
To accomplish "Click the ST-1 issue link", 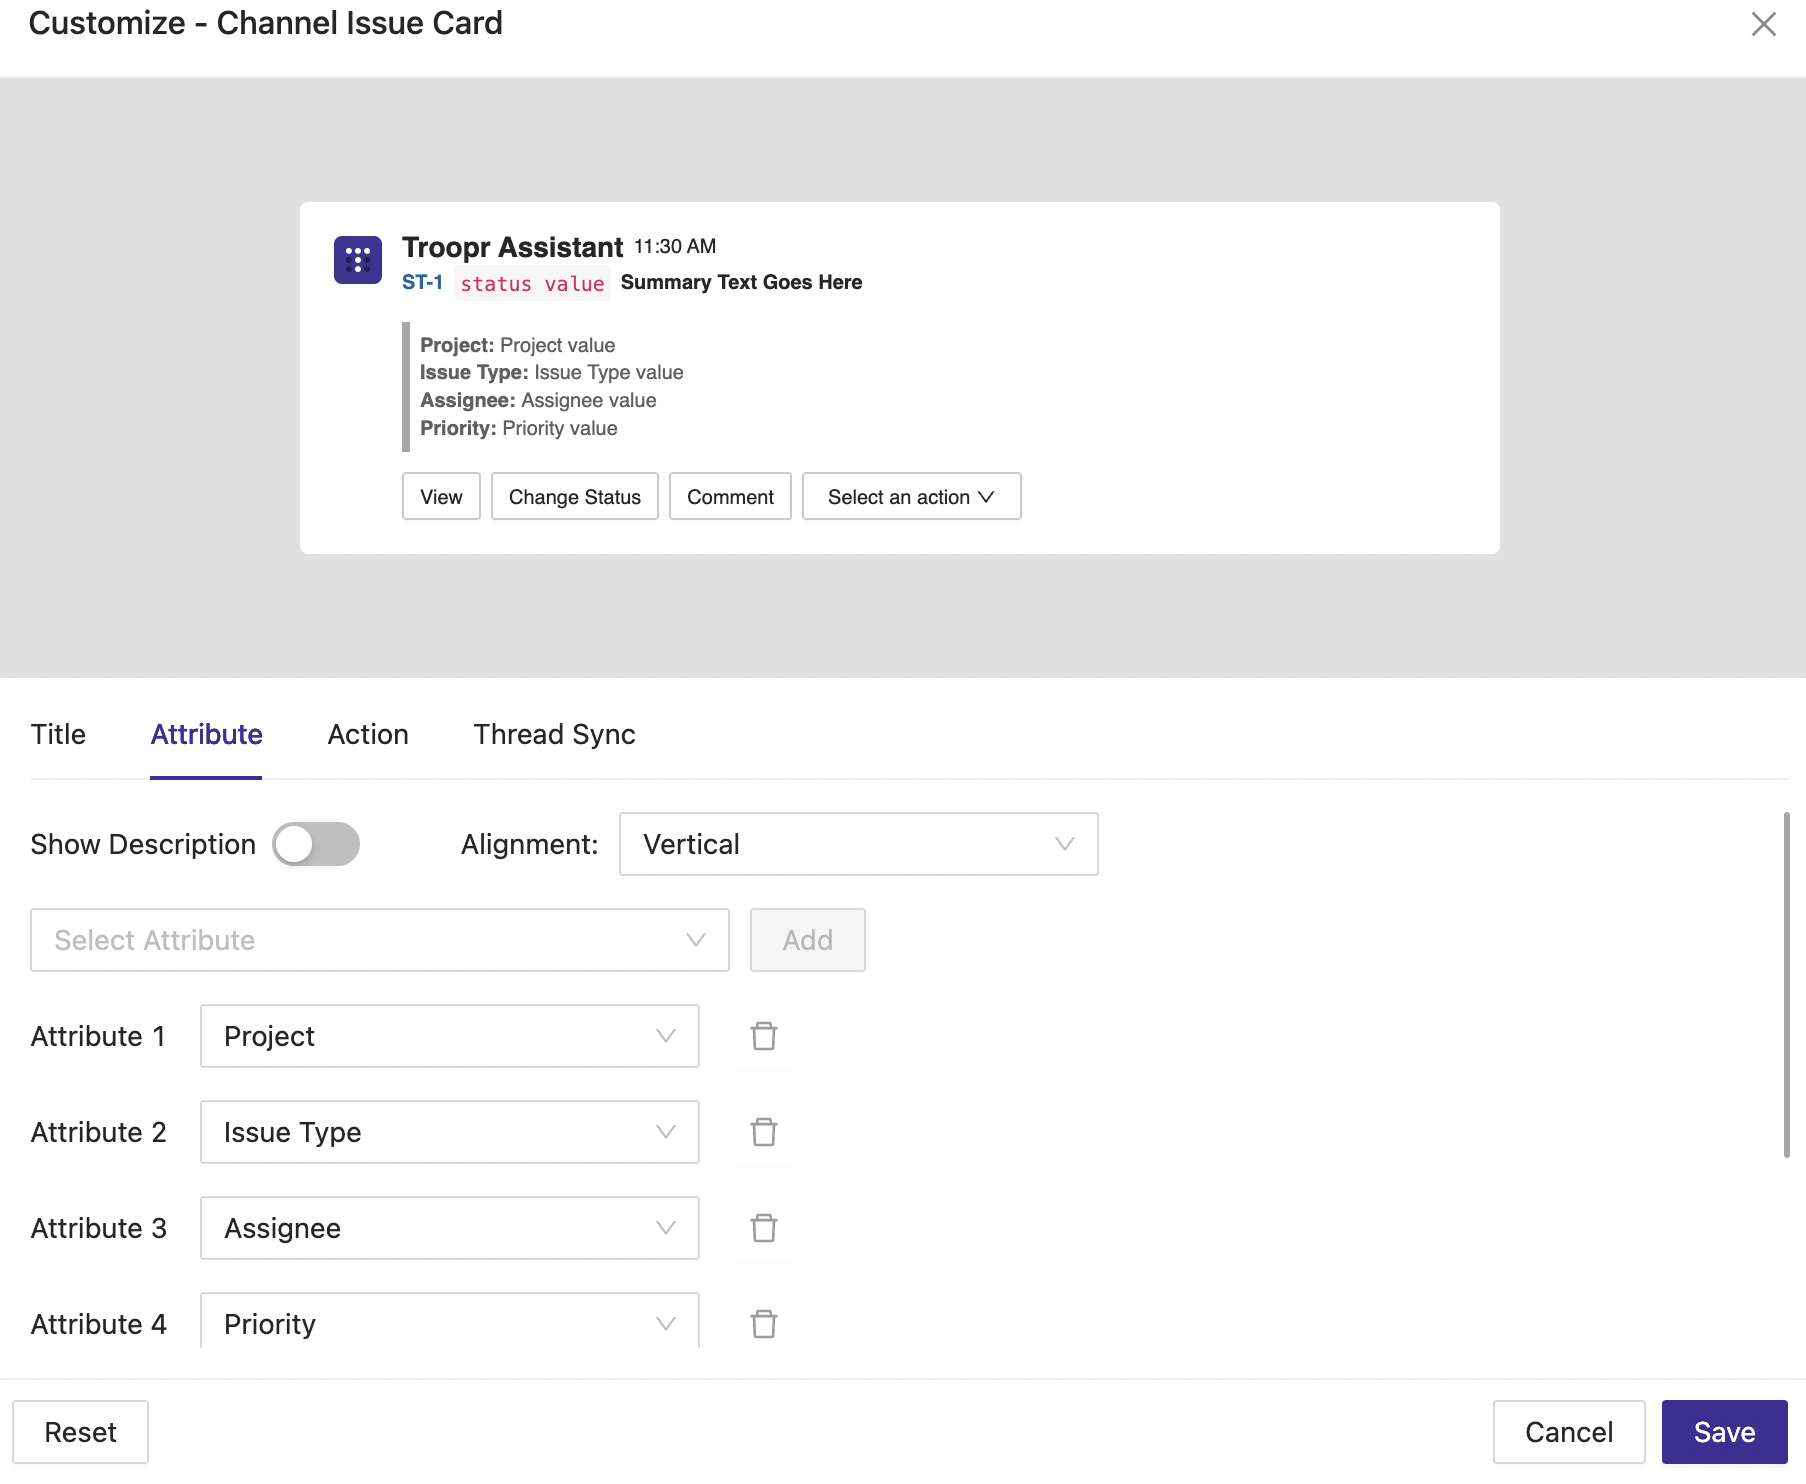I will 422,283.
